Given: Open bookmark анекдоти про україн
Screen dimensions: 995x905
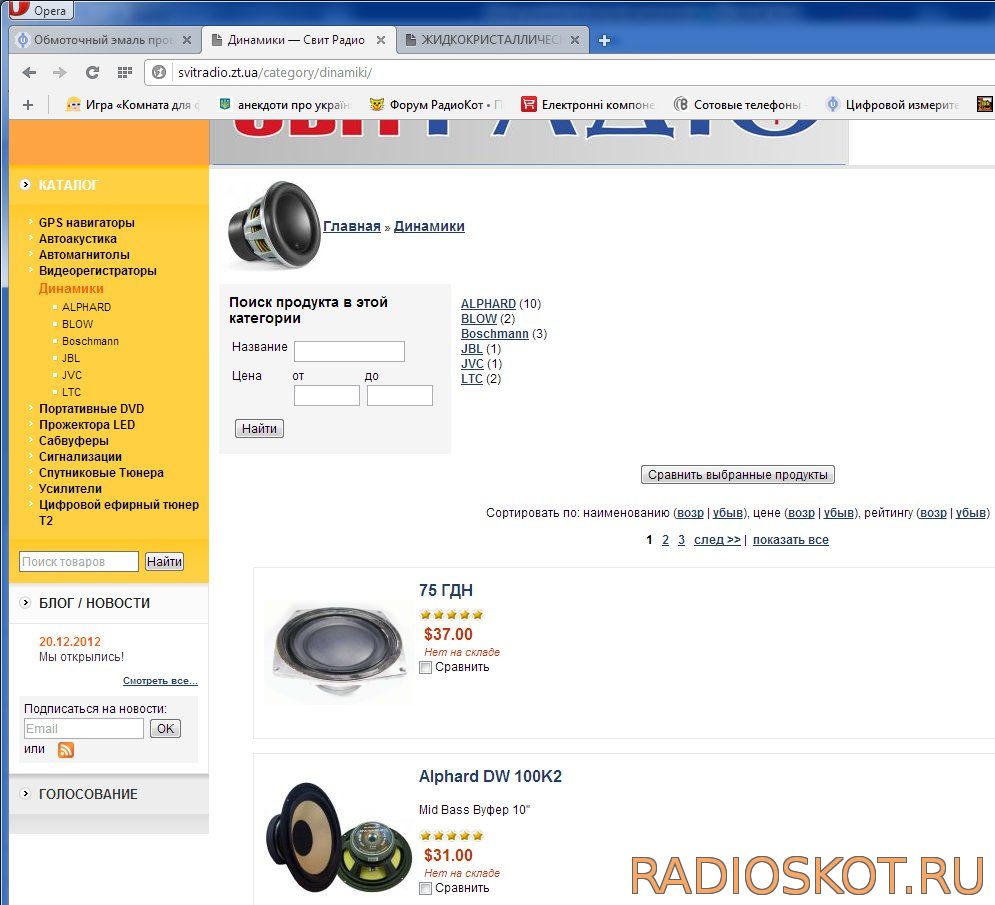Looking at the screenshot, I should [285, 105].
